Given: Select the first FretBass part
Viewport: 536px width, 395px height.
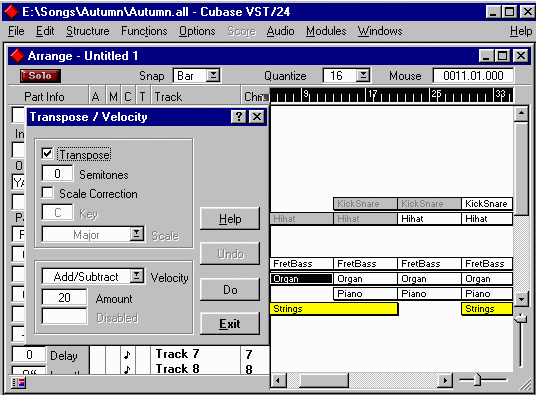Looking at the screenshot, I should [302, 264].
